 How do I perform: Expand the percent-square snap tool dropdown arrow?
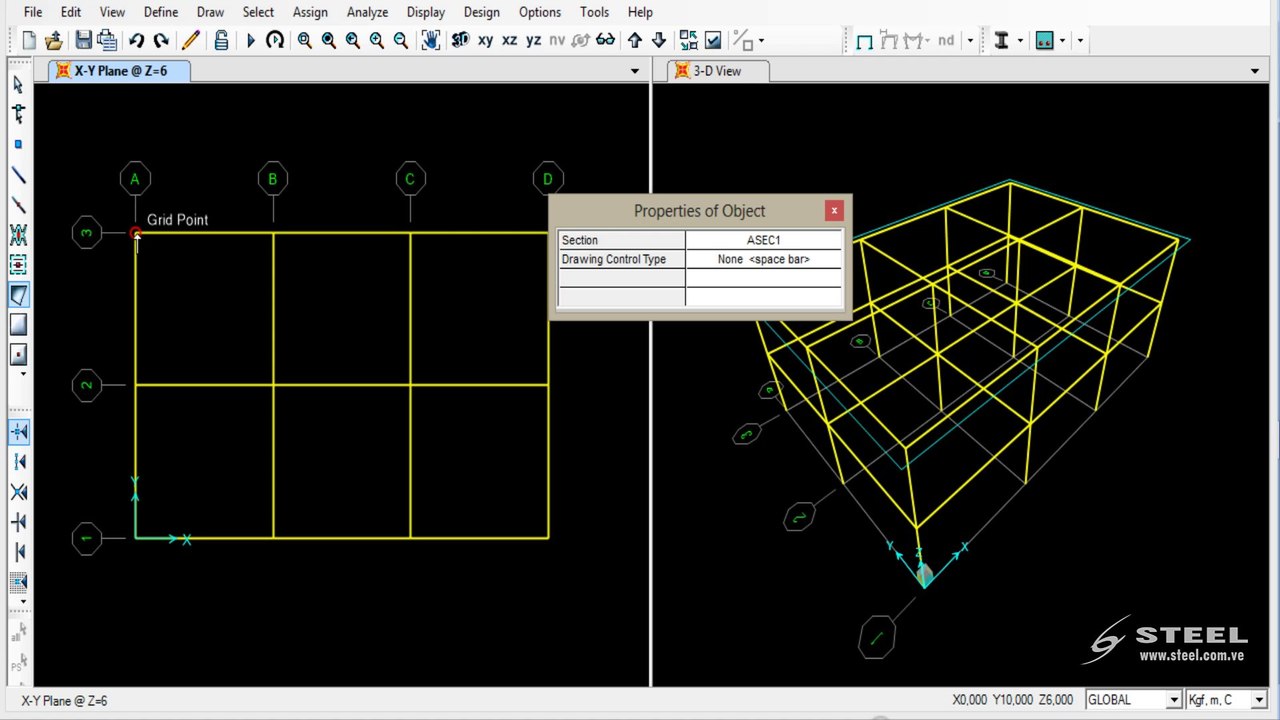[761, 41]
